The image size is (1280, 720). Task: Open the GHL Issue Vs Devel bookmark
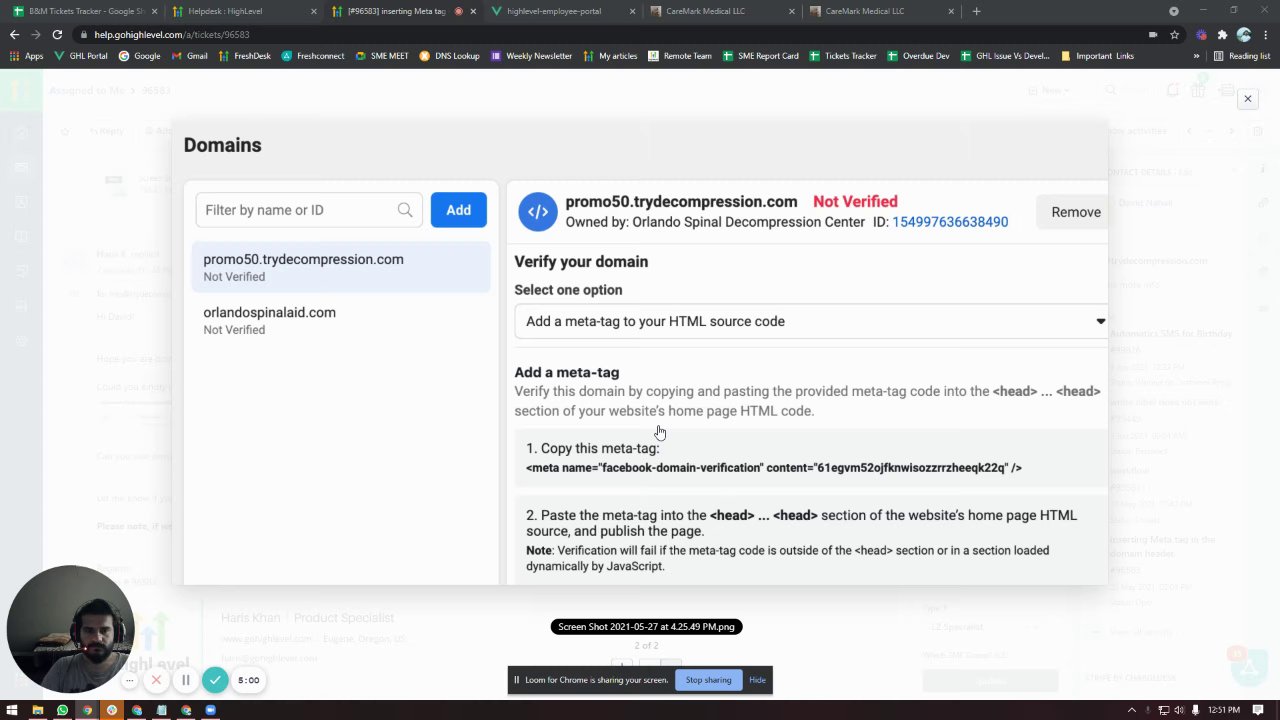click(x=1004, y=56)
